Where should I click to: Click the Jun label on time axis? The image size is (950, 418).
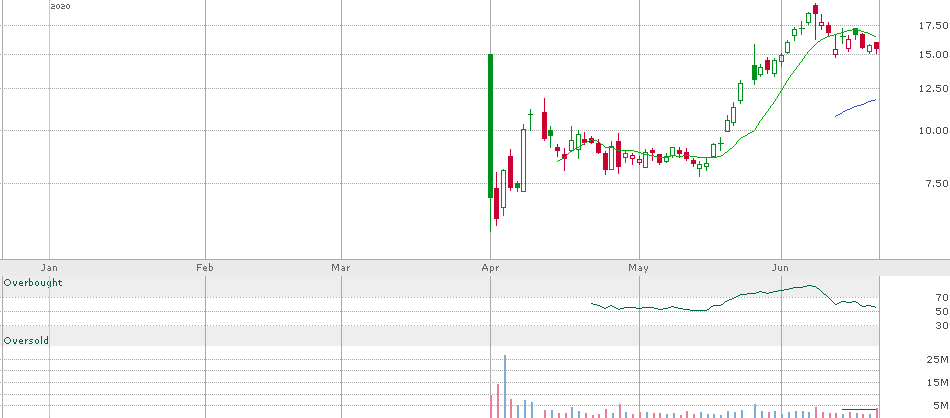[781, 268]
